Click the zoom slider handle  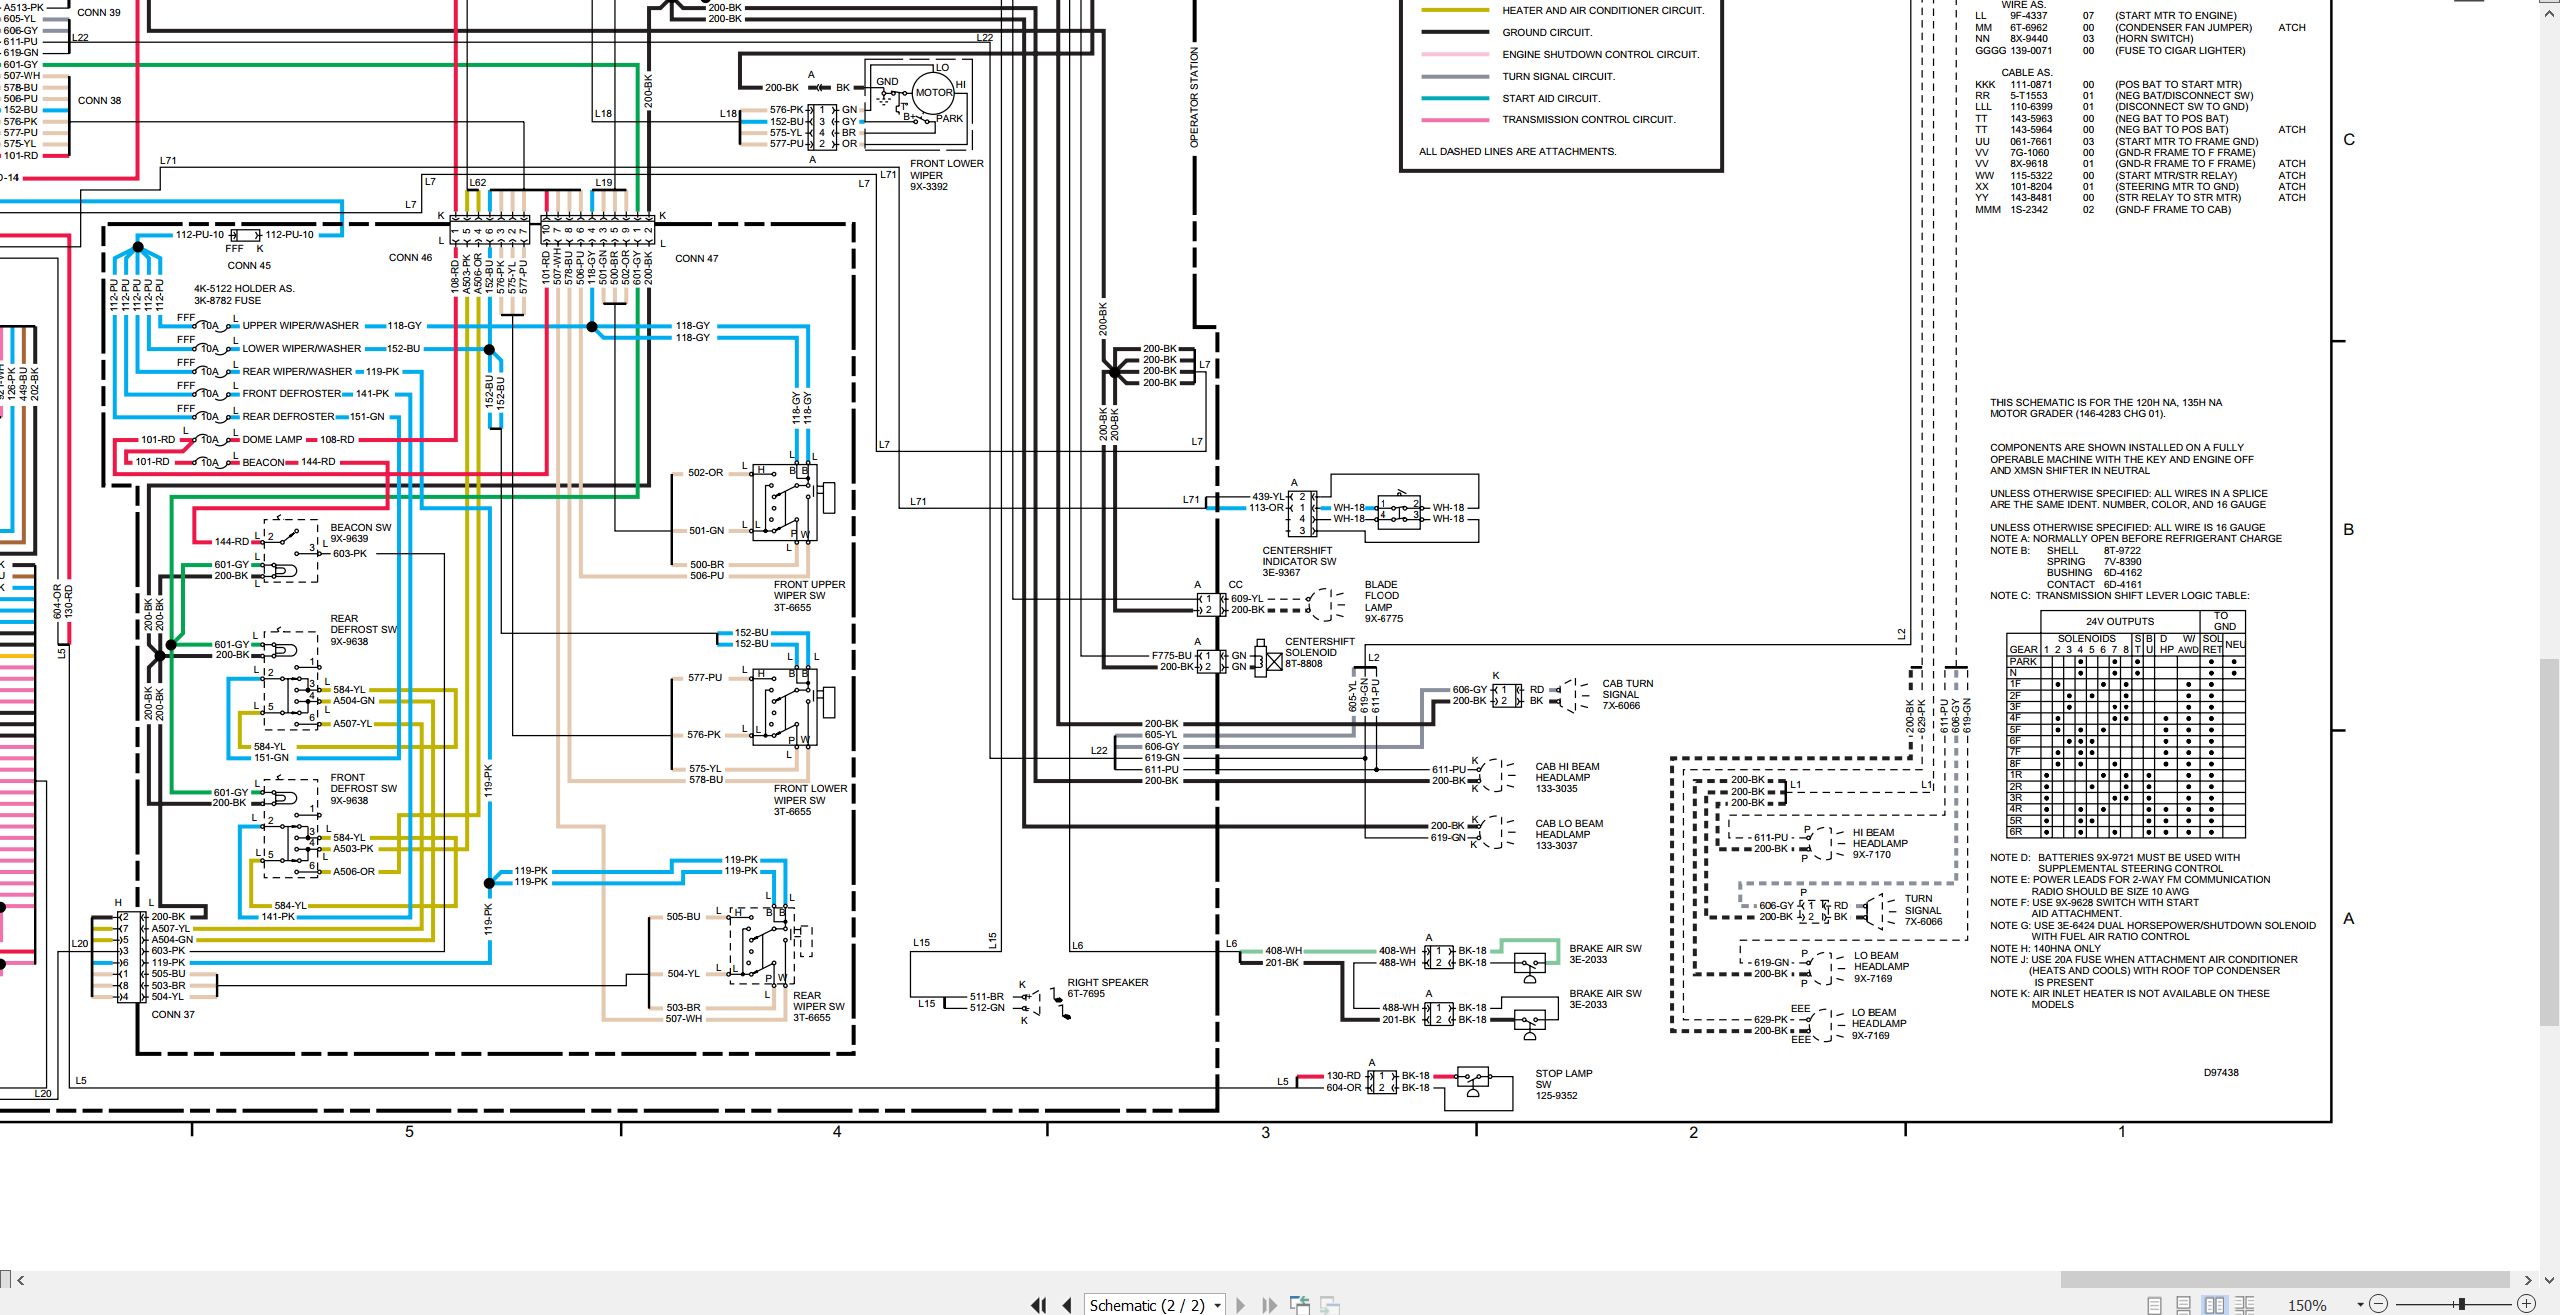2462,1304
